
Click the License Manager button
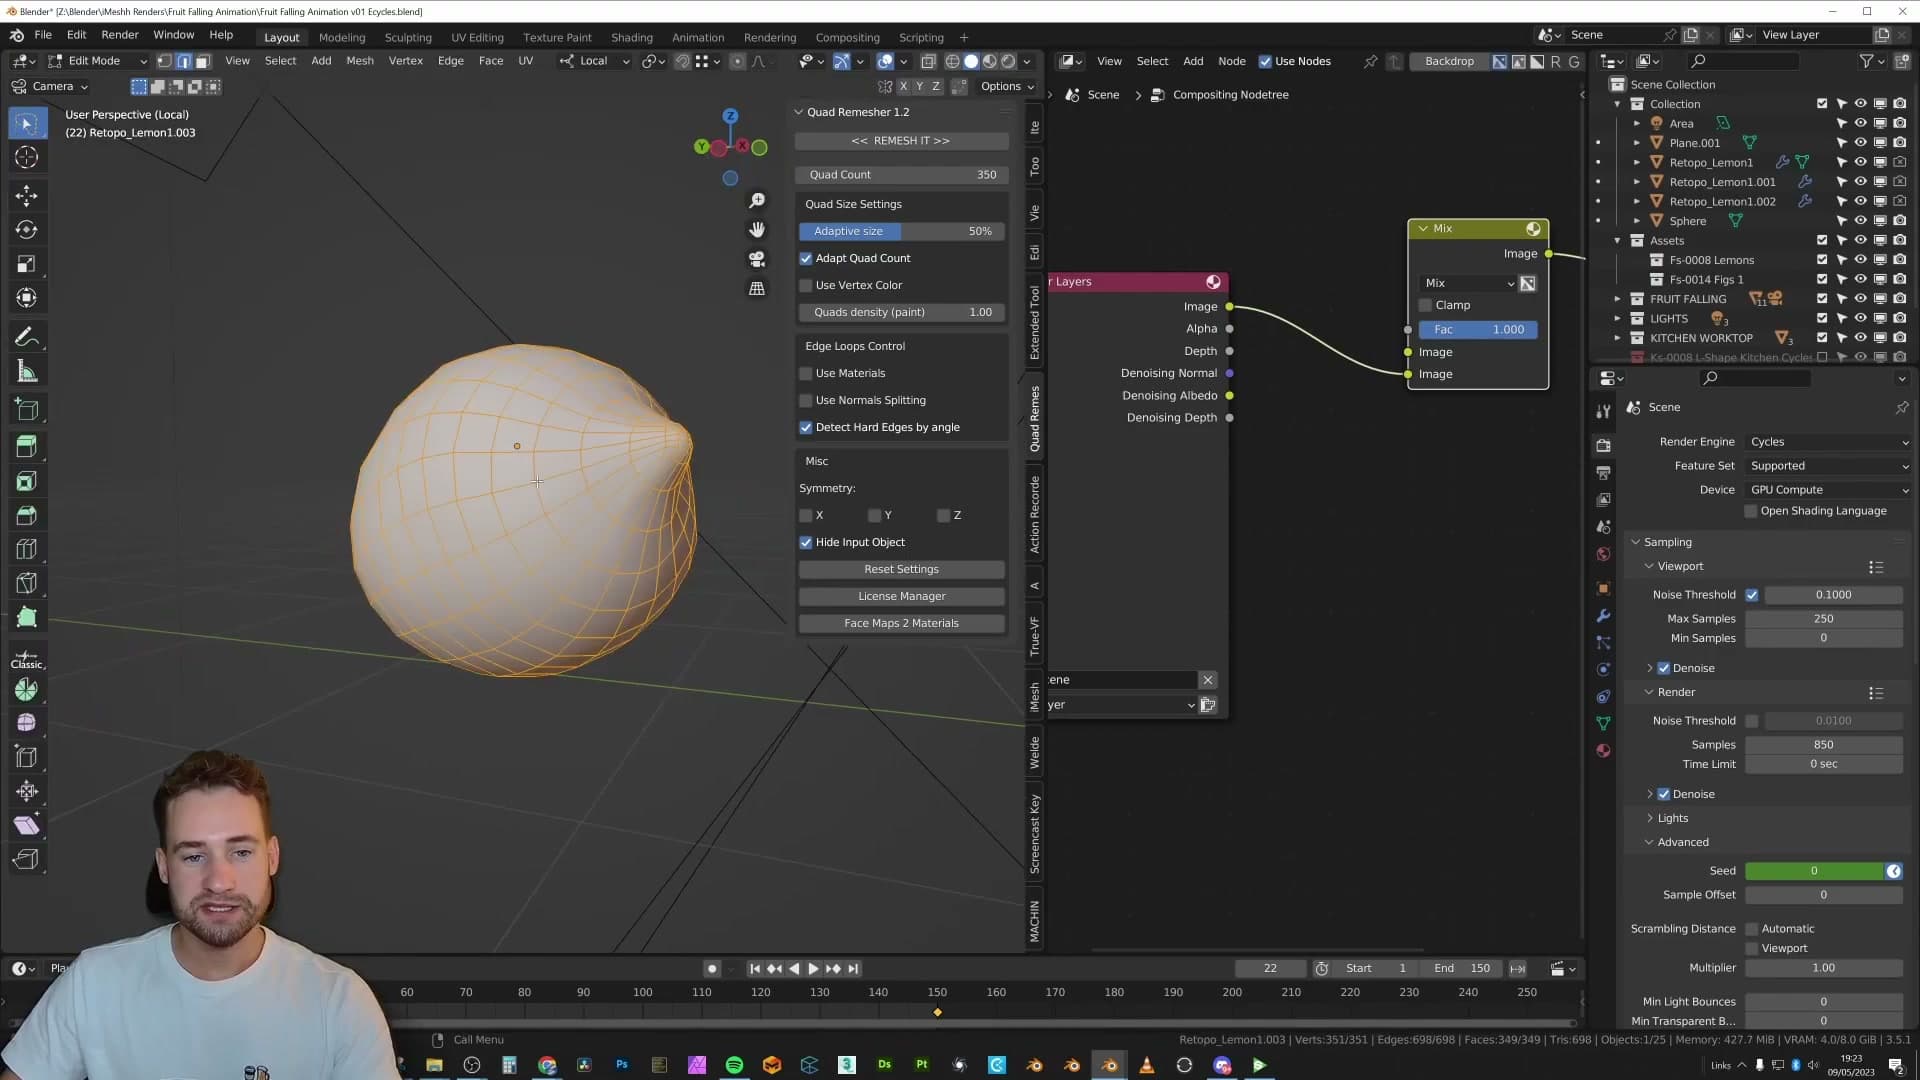[901, 596]
